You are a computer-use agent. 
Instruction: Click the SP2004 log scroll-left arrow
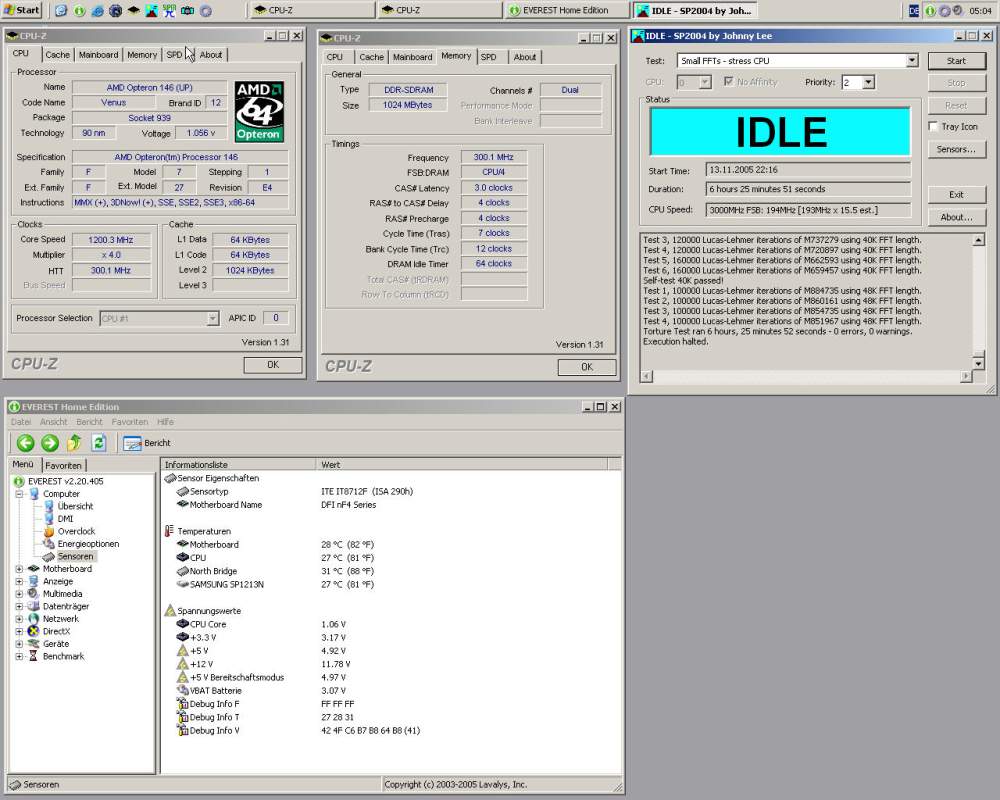tap(646, 376)
